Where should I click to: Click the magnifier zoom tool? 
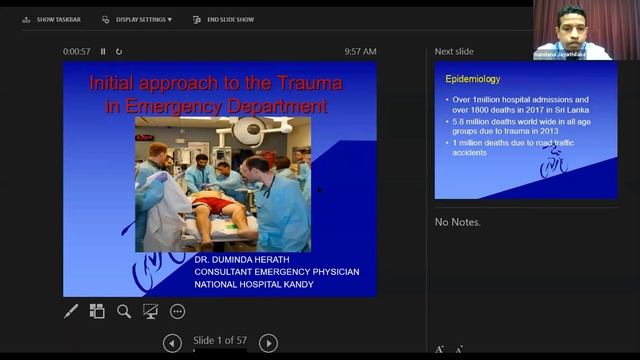[x=124, y=311]
